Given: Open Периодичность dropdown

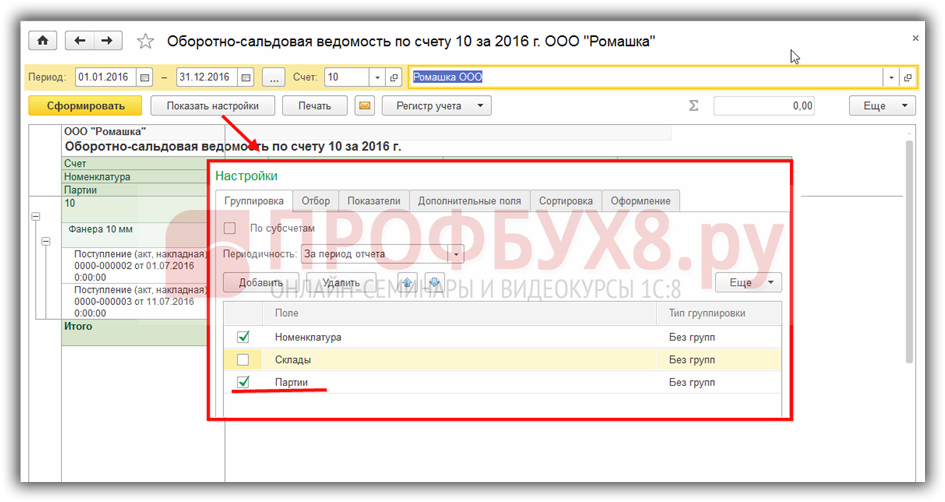Looking at the screenshot, I should click(456, 254).
